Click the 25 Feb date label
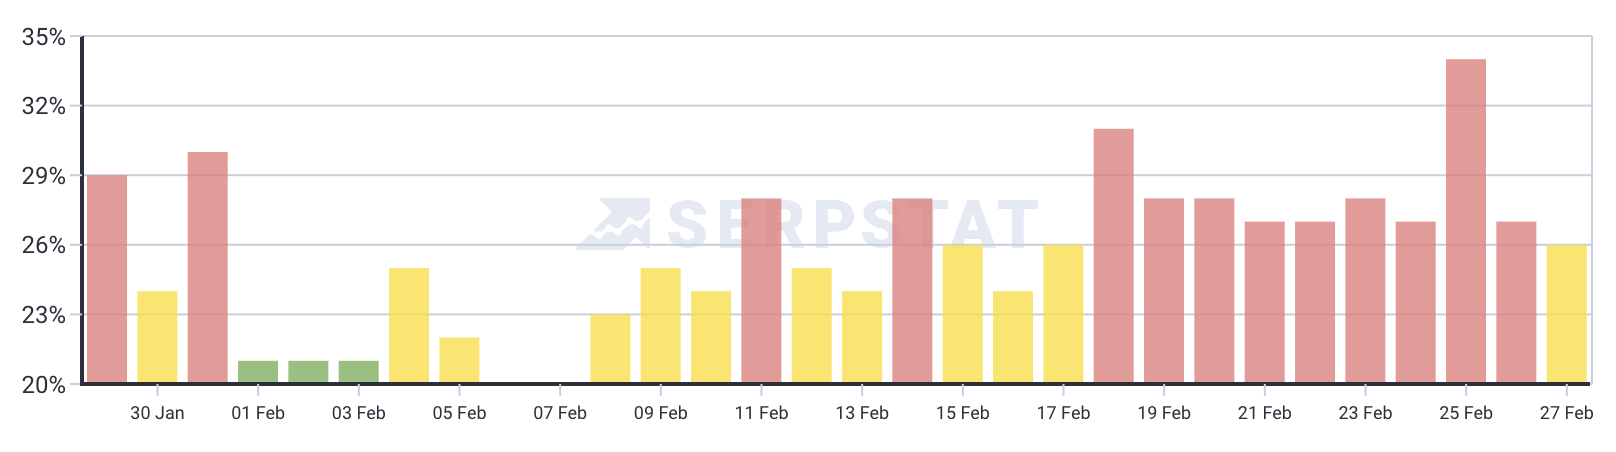This screenshot has height=452, width=1616. click(1465, 413)
